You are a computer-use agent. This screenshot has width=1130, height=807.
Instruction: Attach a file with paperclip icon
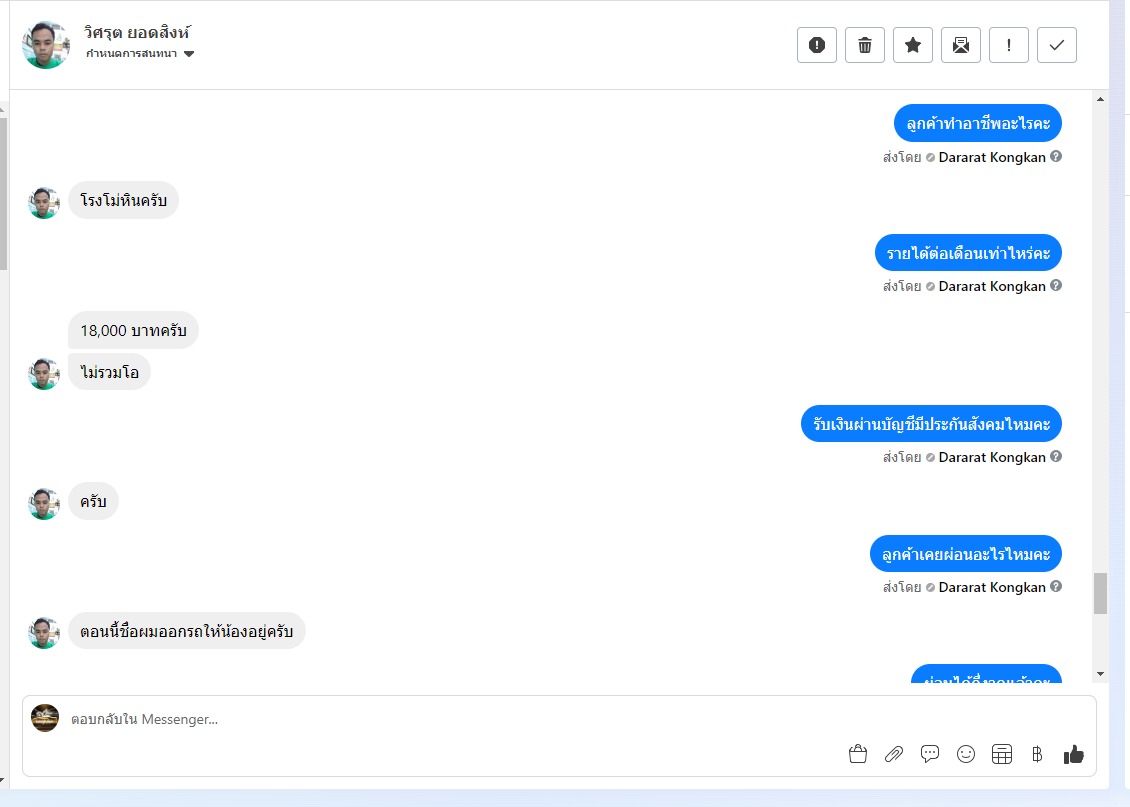(x=894, y=754)
